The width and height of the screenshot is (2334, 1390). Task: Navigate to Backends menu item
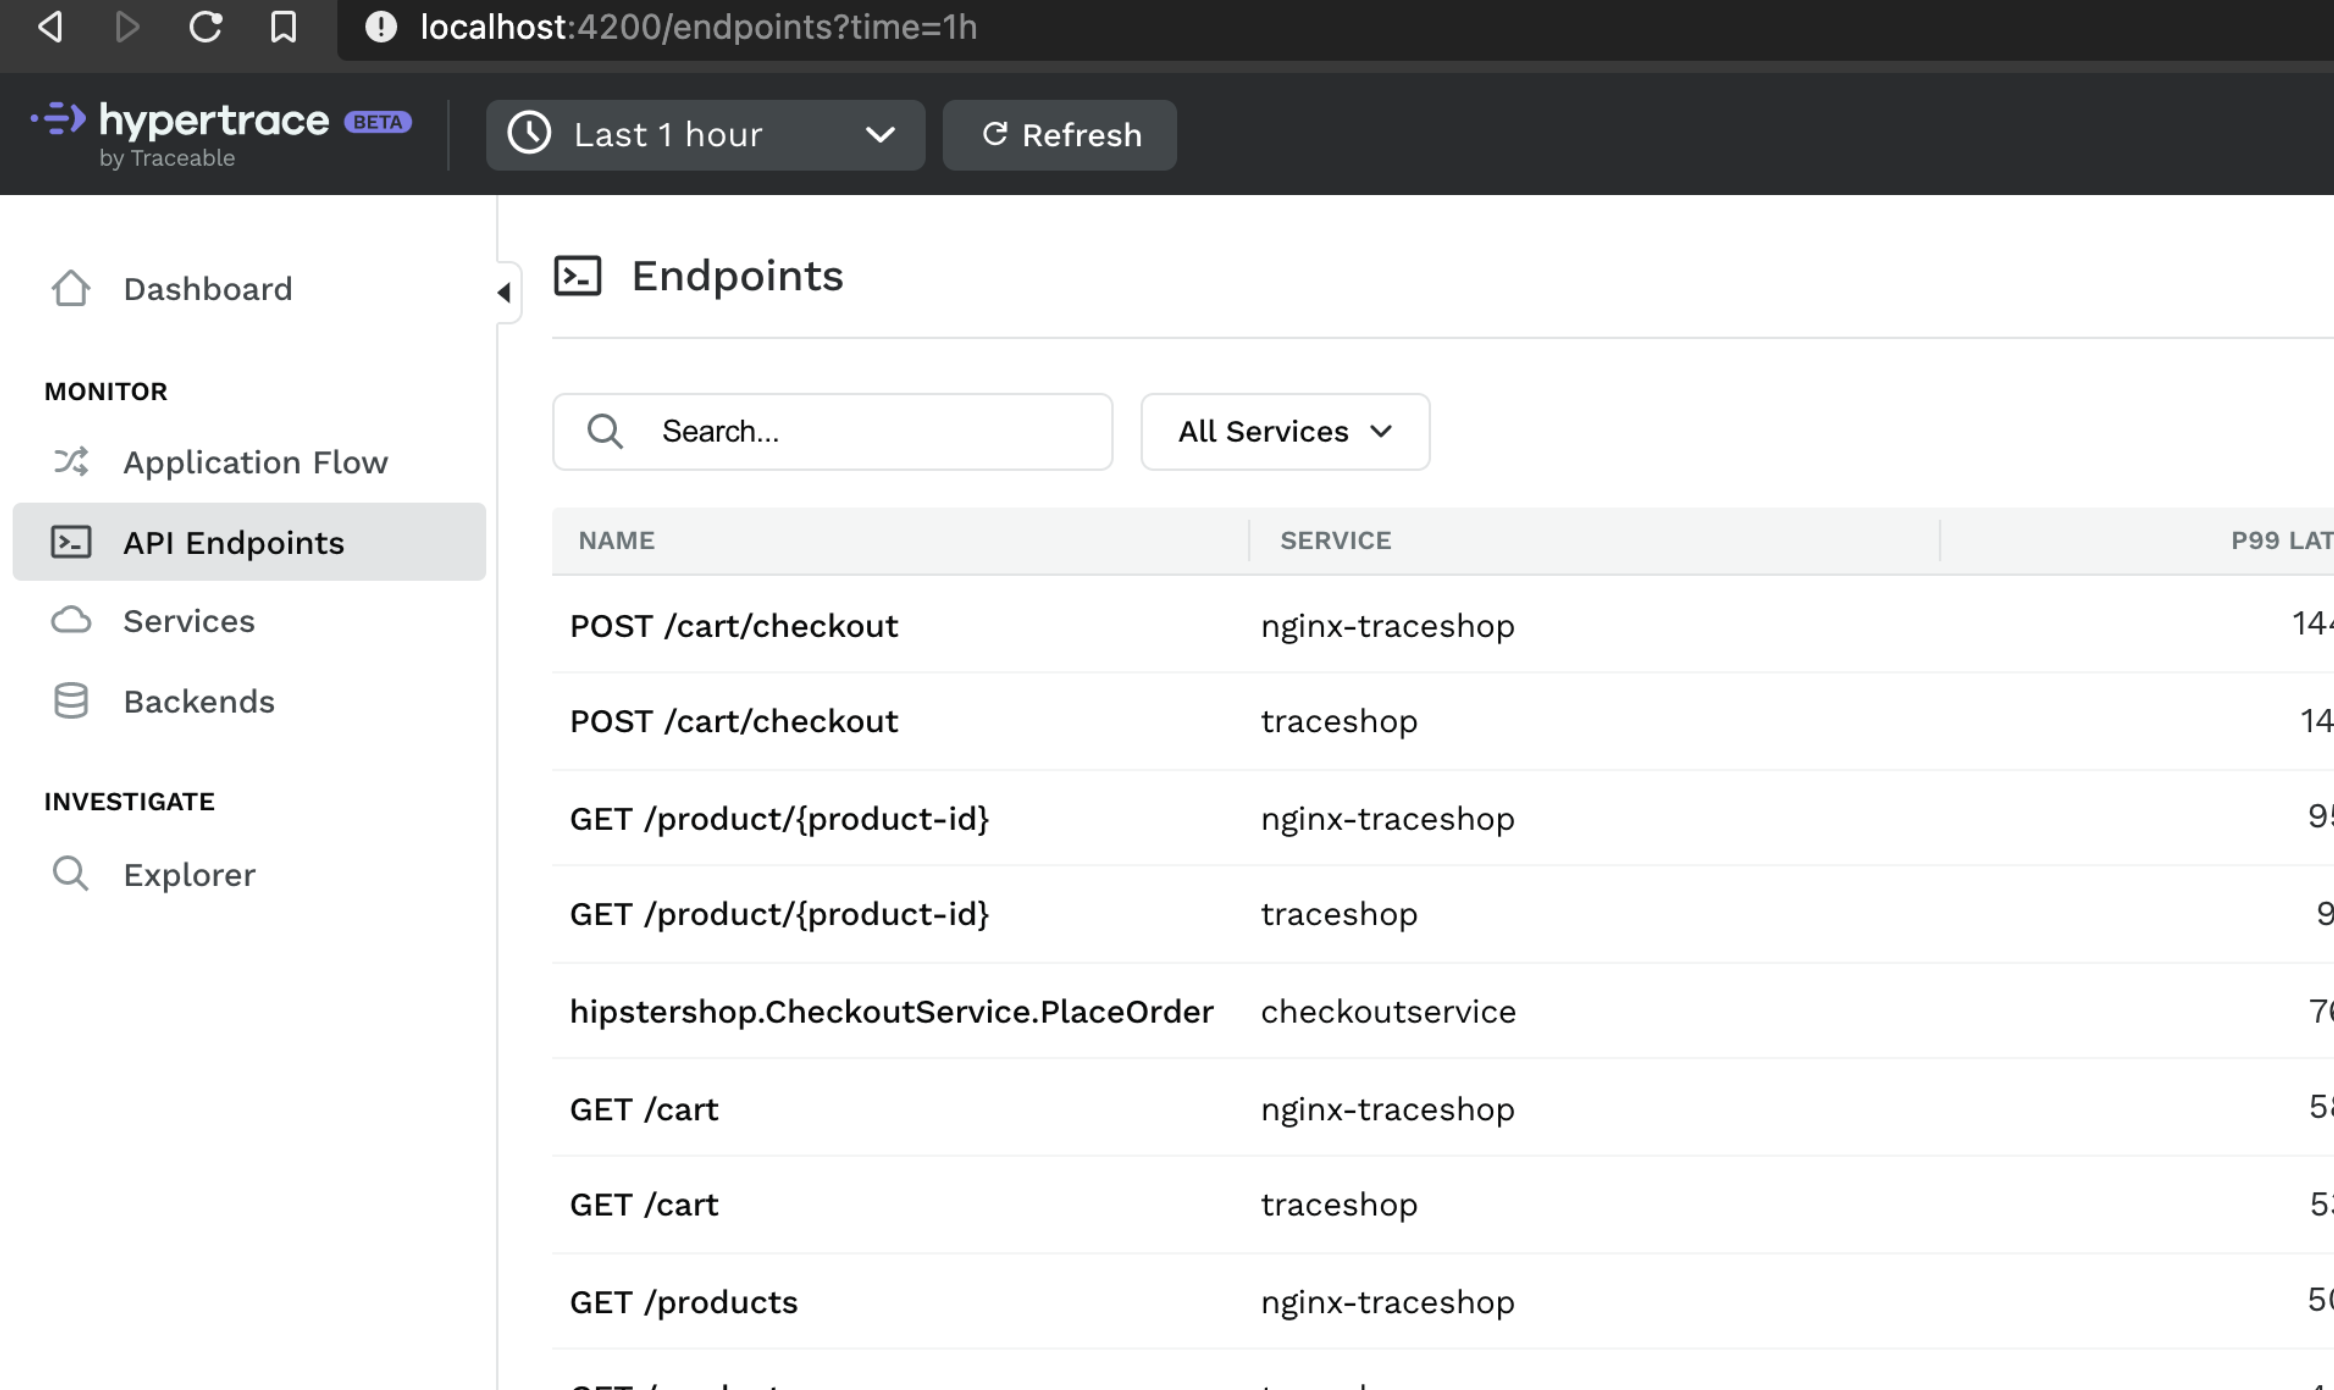click(x=199, y=702)
